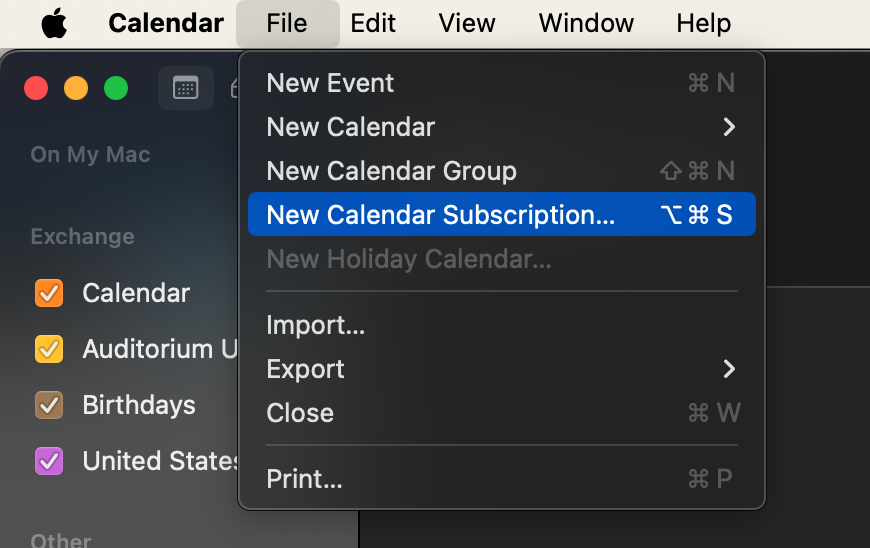This screenshot has width=870, height=548.
Task: Select New Event menu item
Action: point(330,83)
